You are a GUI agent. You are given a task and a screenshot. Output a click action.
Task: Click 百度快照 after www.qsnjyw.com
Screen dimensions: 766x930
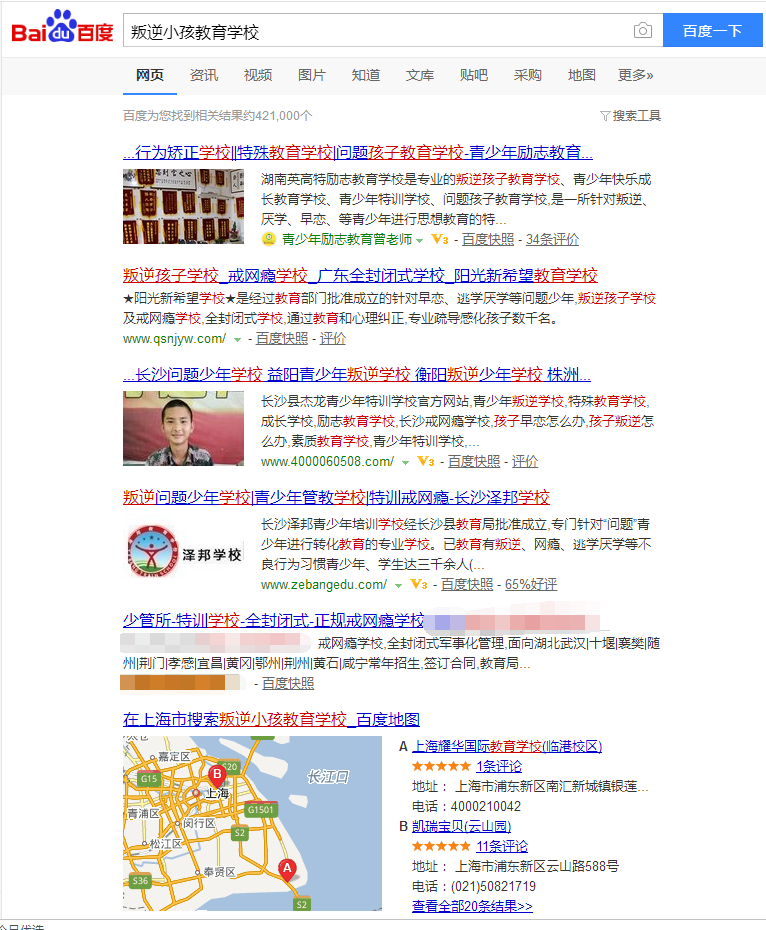282,339
